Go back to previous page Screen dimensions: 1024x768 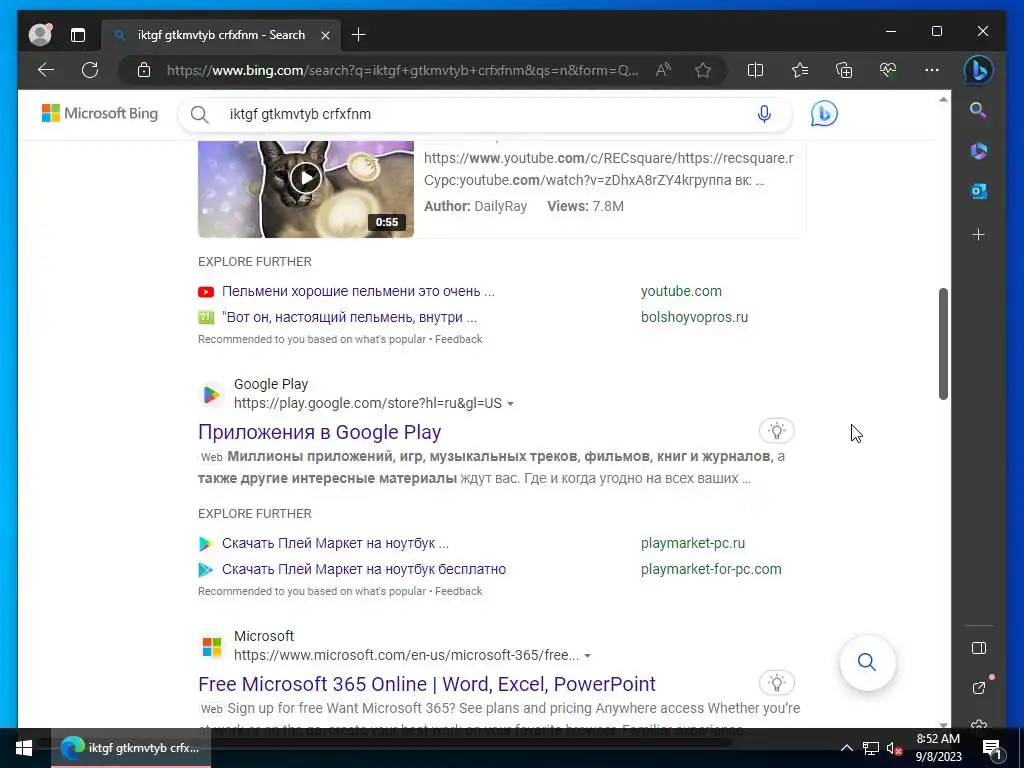coord(46,70)
